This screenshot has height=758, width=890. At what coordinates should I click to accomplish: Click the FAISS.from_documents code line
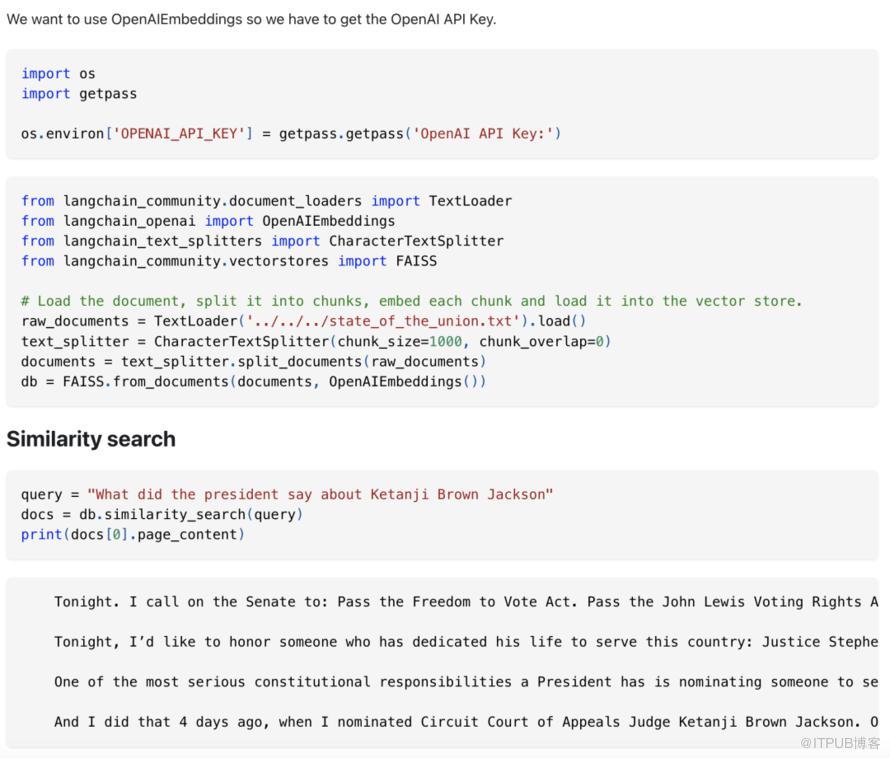[253, 381]
